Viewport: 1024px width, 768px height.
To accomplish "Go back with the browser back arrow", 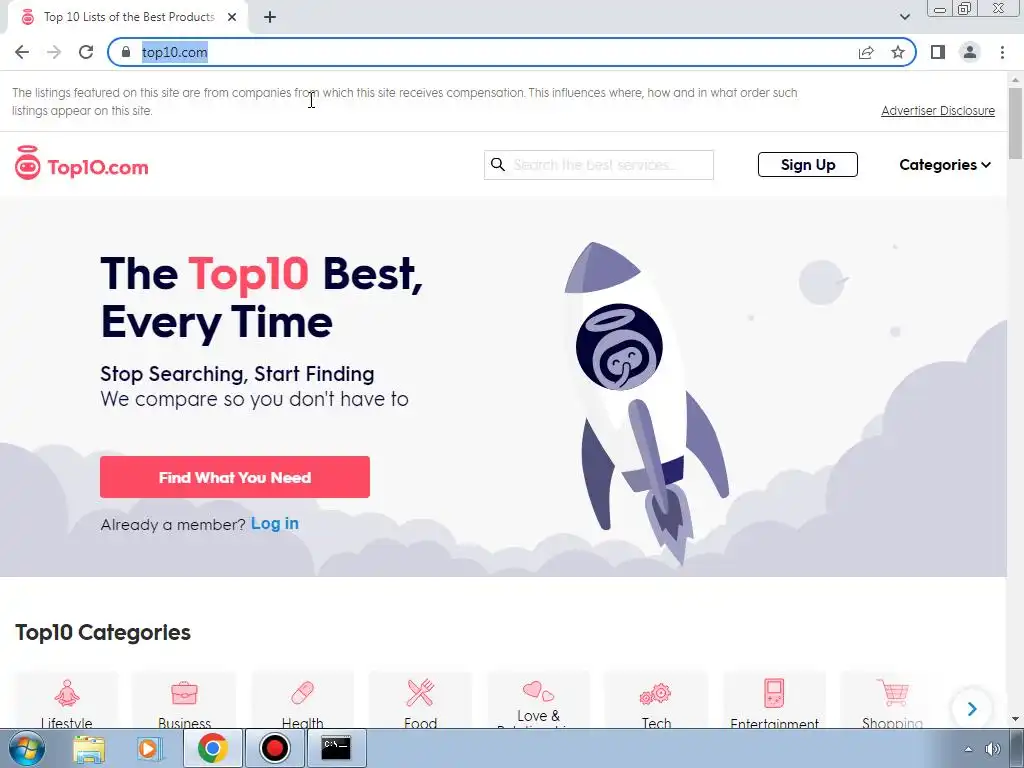I will [22, 52].
